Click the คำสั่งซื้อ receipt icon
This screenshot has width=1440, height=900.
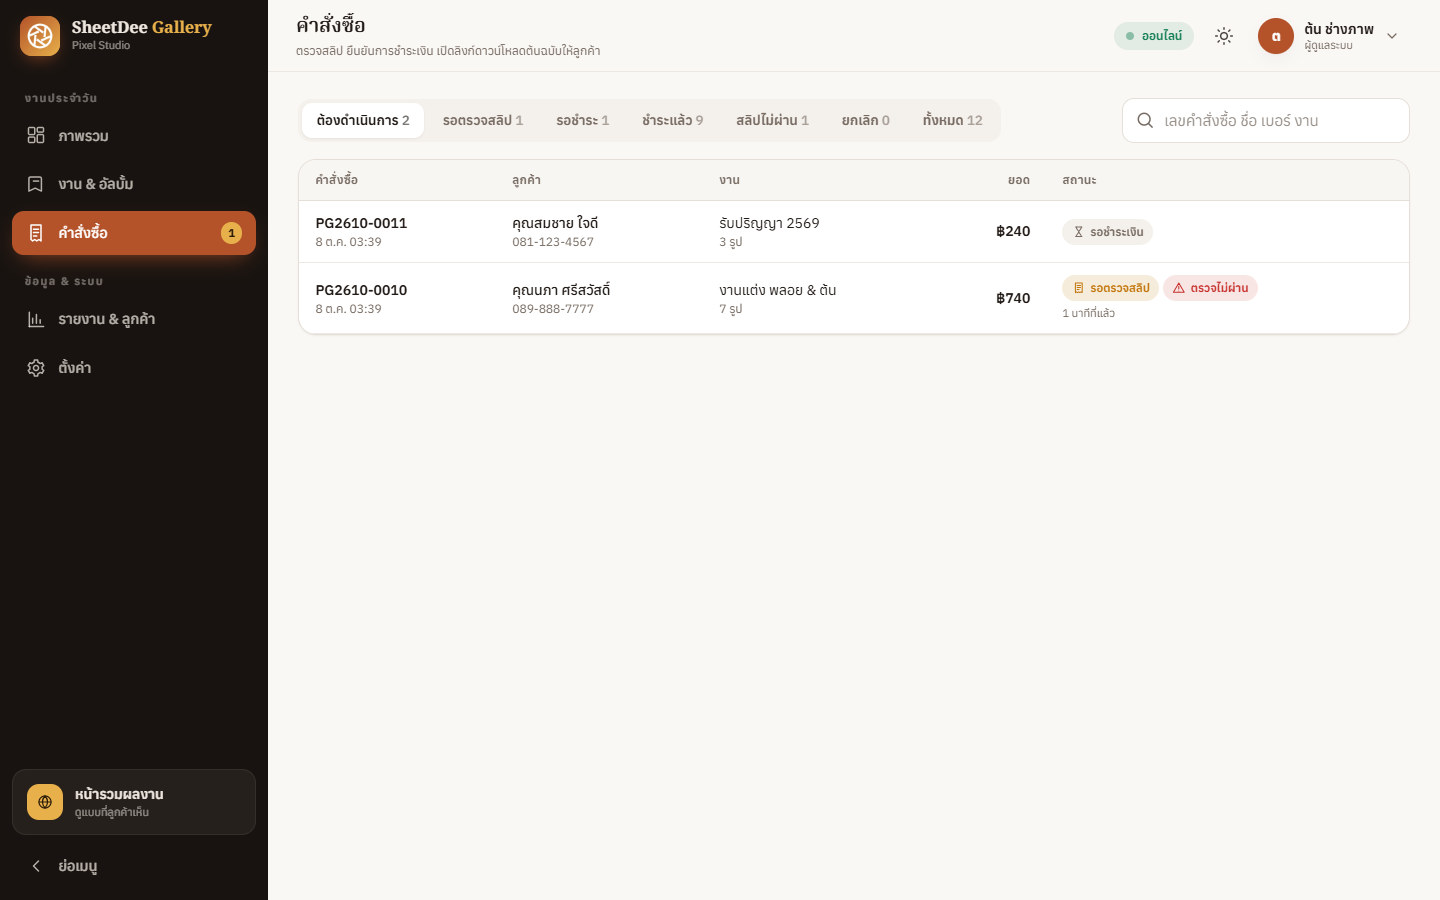click(36, 233)
